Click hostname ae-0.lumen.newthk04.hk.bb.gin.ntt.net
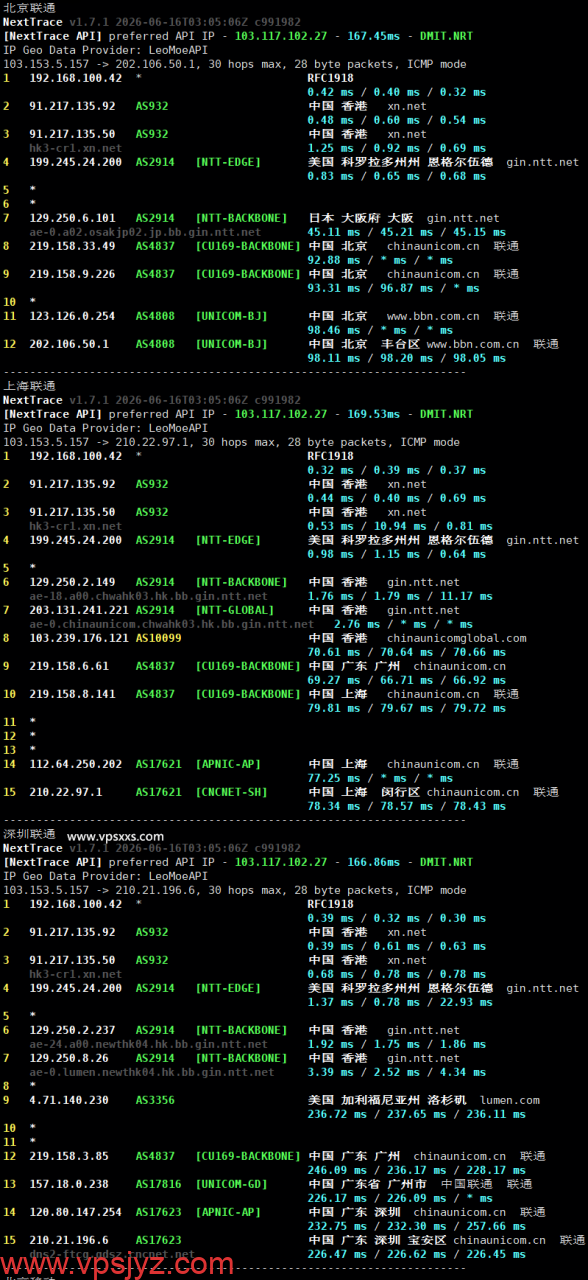 [151, 1072]
